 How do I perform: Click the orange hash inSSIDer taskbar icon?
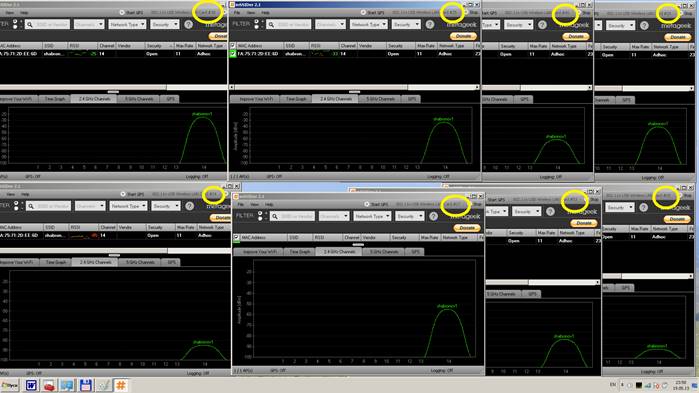121,385
